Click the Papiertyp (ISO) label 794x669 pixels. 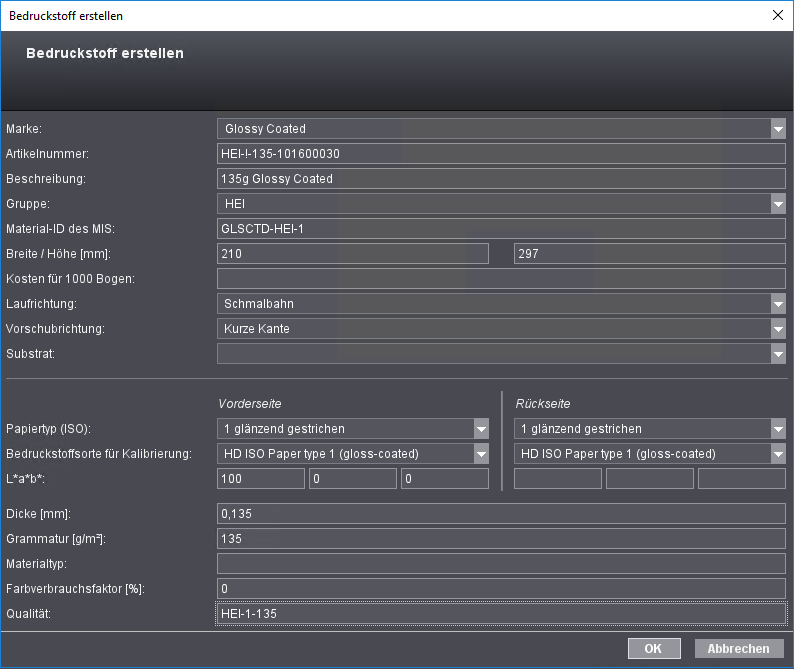pos(49,429)
